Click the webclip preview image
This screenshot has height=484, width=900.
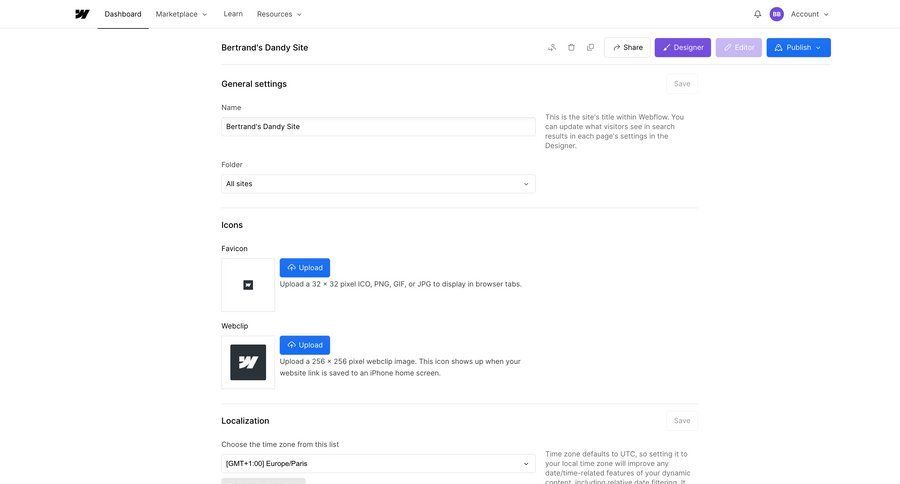(x=248, y=362)
